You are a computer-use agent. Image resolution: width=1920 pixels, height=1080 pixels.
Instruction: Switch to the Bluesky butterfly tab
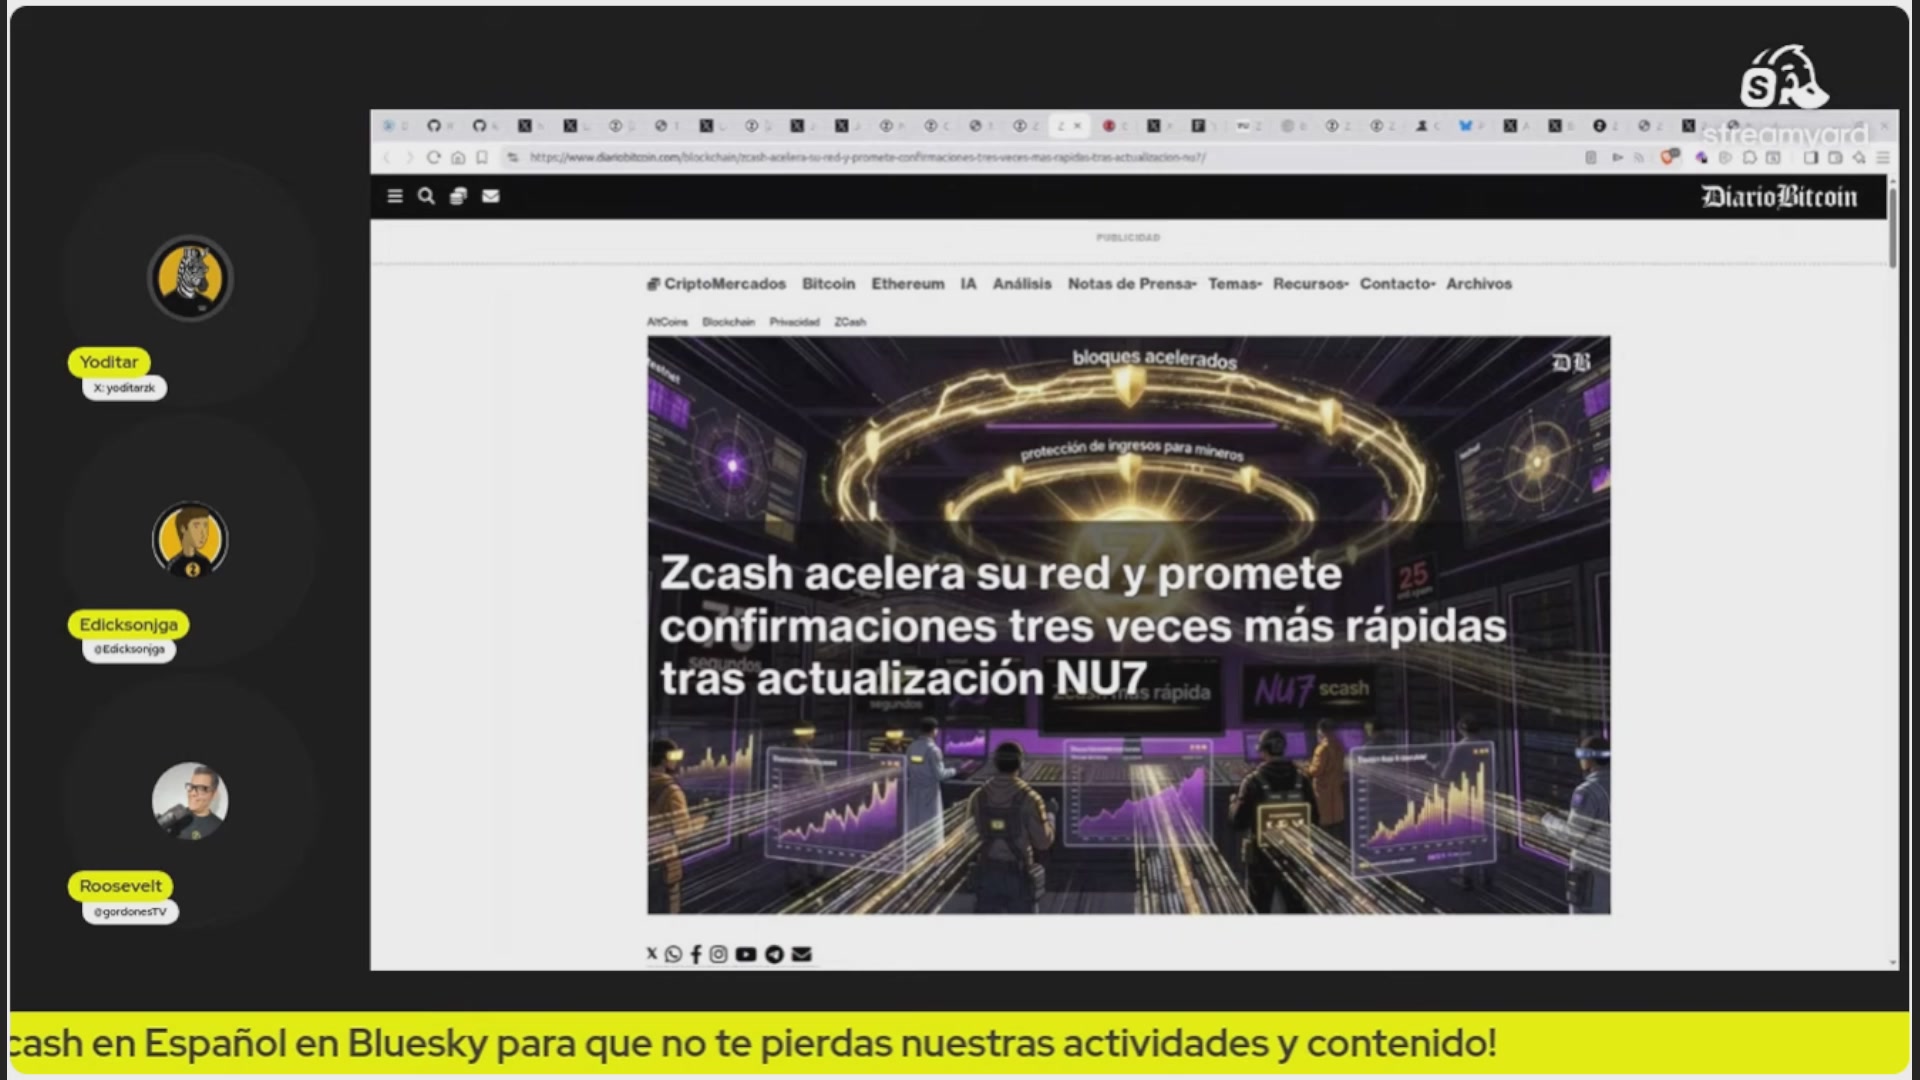(x=1465, y=126)
